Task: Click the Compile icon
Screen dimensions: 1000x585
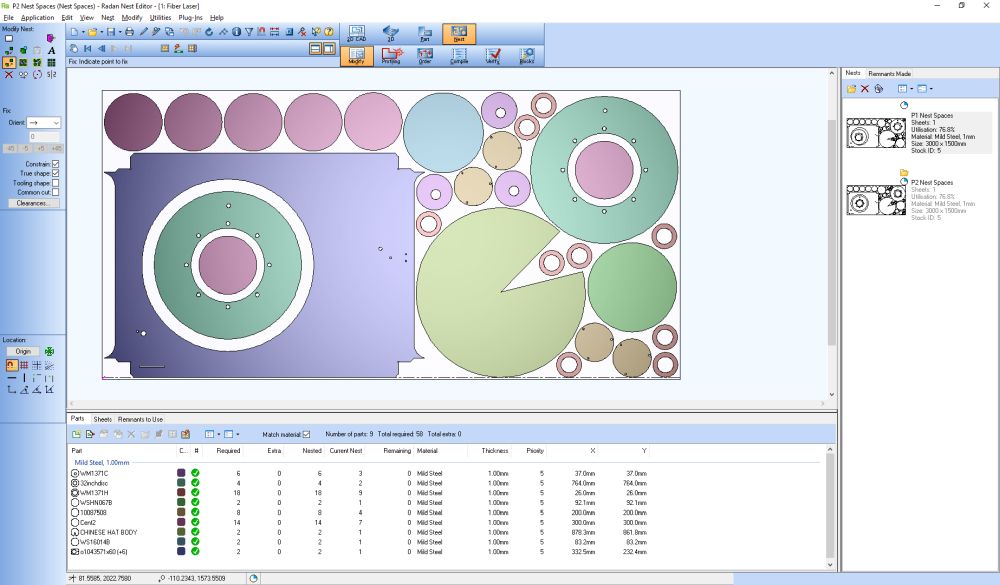Action: click(x=459, y=56)
